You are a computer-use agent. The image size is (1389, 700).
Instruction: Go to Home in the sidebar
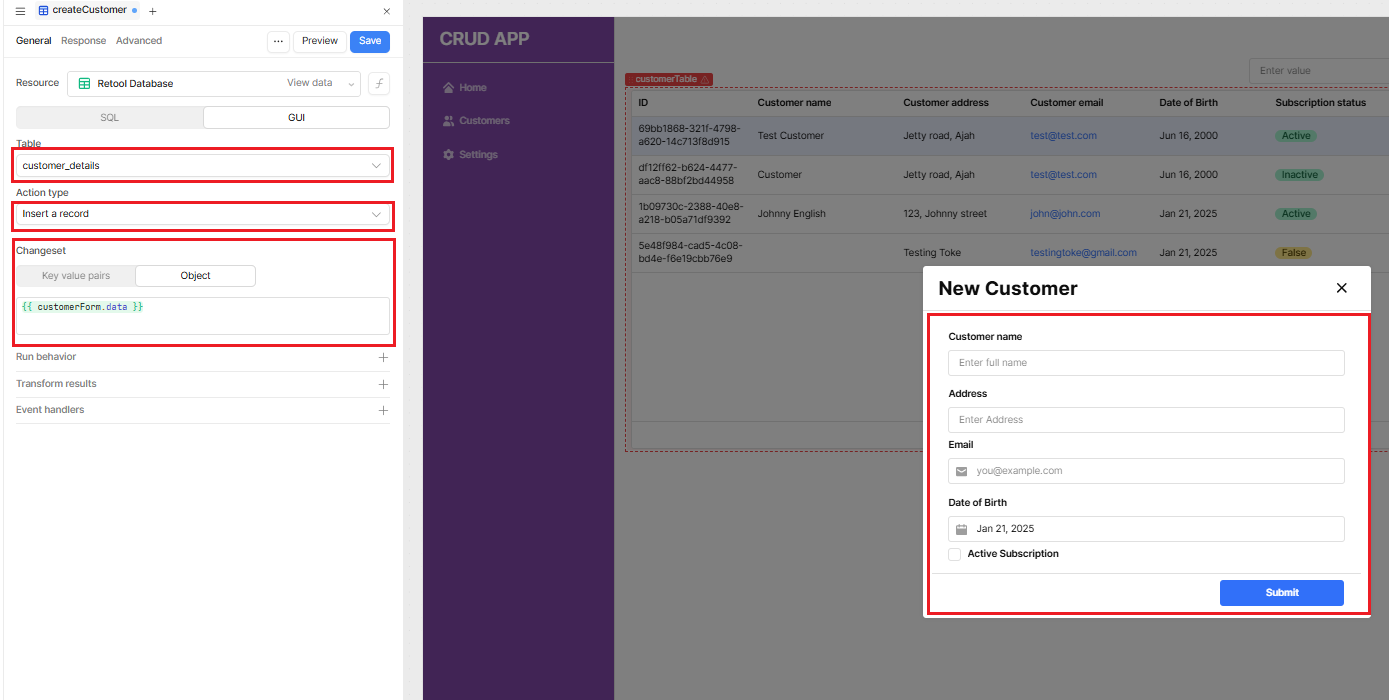click(x=472, y=88)
